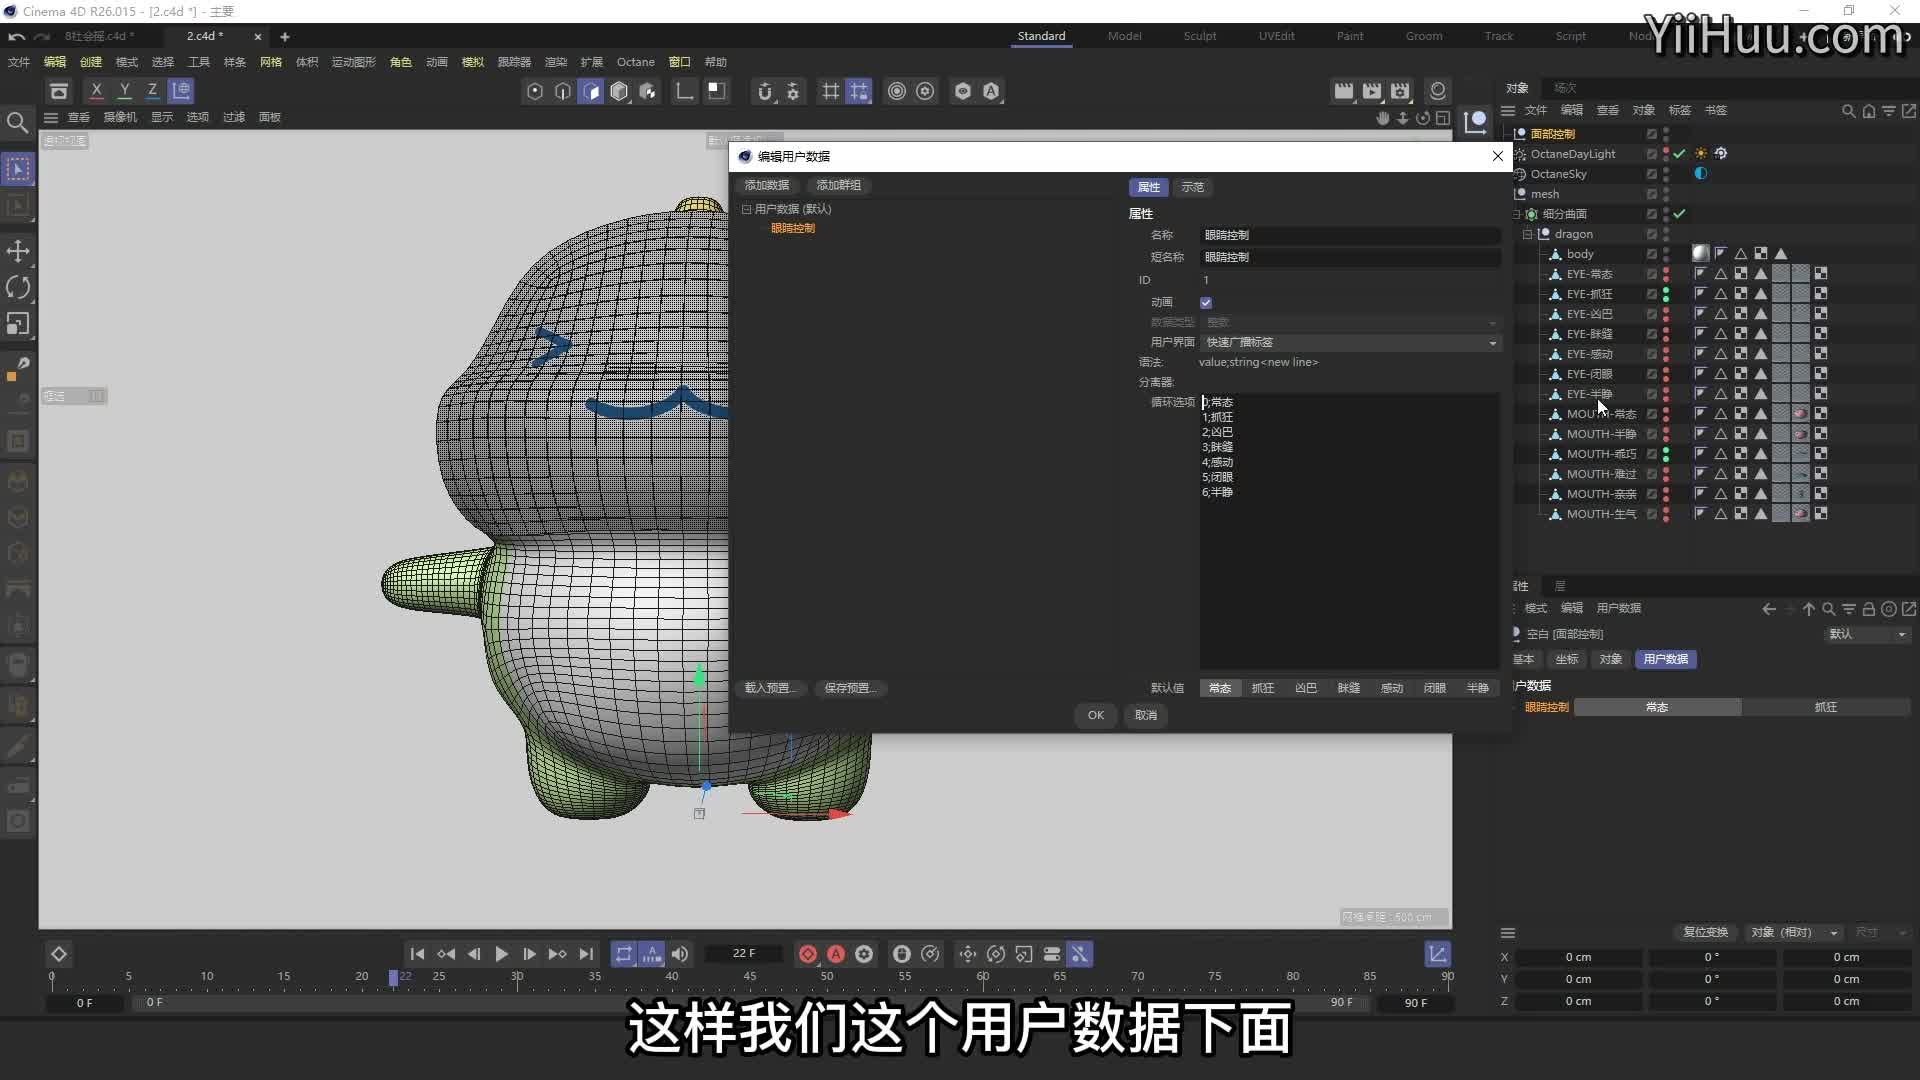Toggle visibility dots for mesh object
The image size is (1920, 1080).
pos(1666,194)
